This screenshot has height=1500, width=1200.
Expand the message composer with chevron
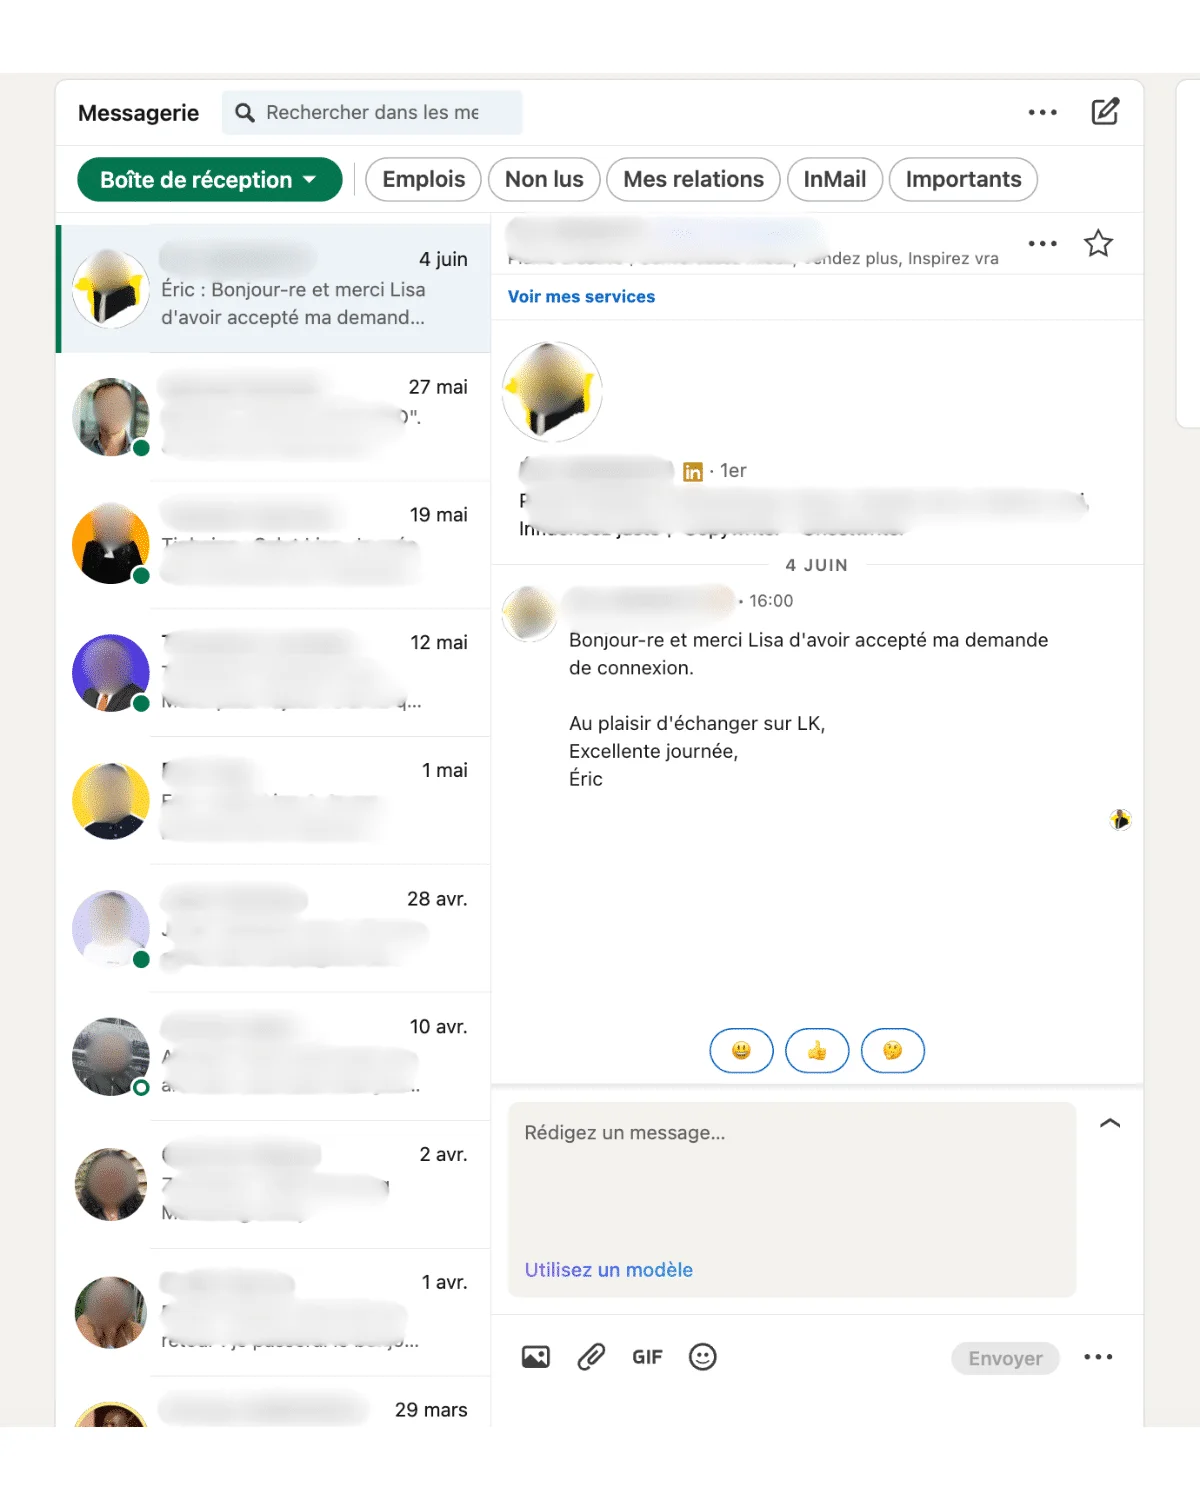coord(1110,1123)
